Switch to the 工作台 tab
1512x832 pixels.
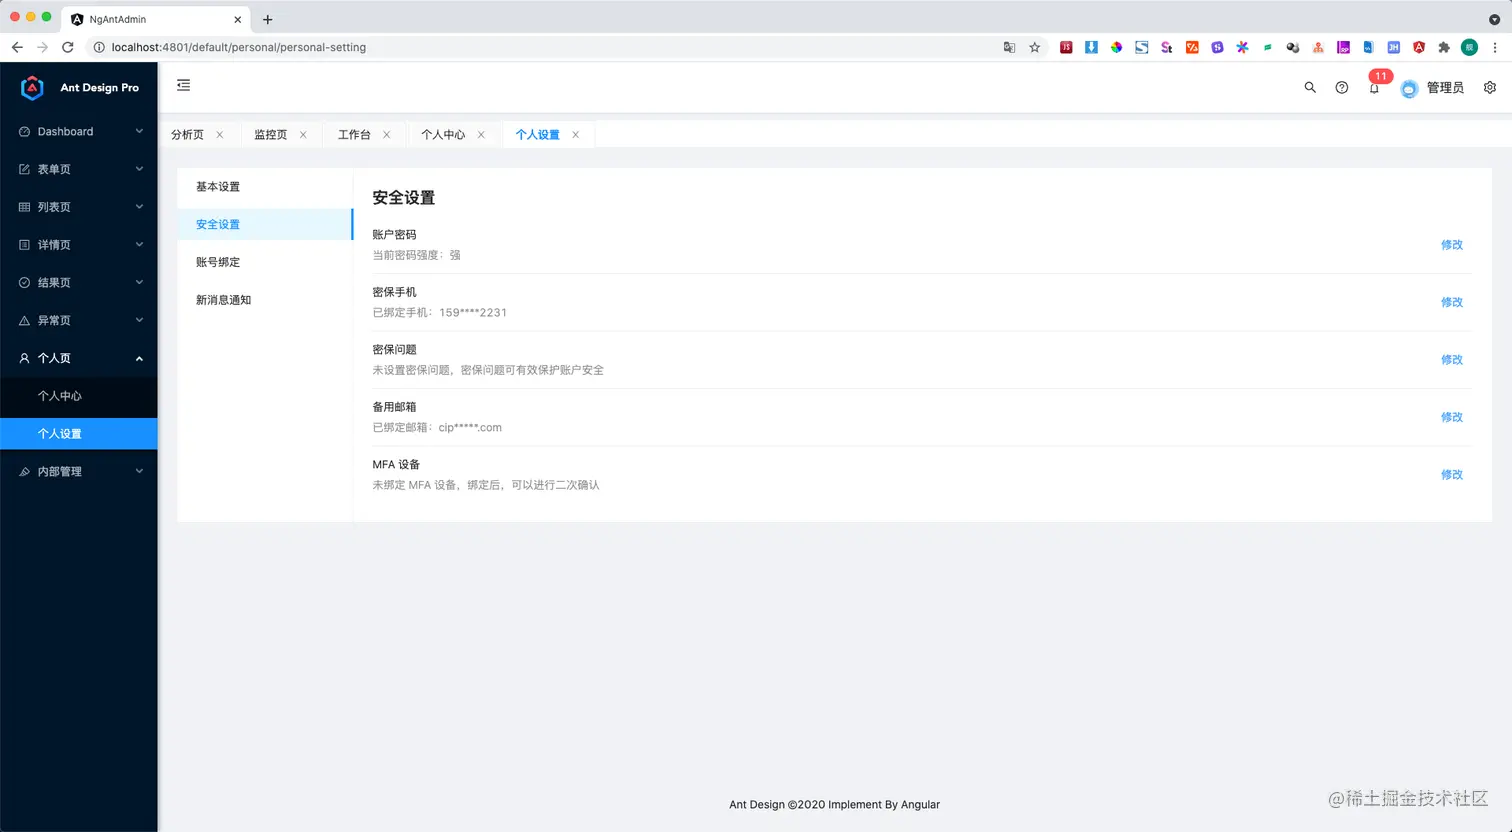point(354,135)
